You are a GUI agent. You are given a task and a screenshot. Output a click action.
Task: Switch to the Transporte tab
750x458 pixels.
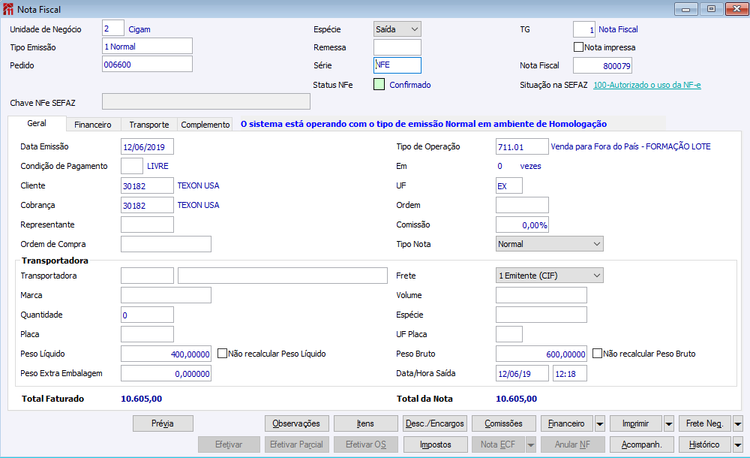[149, 124]
